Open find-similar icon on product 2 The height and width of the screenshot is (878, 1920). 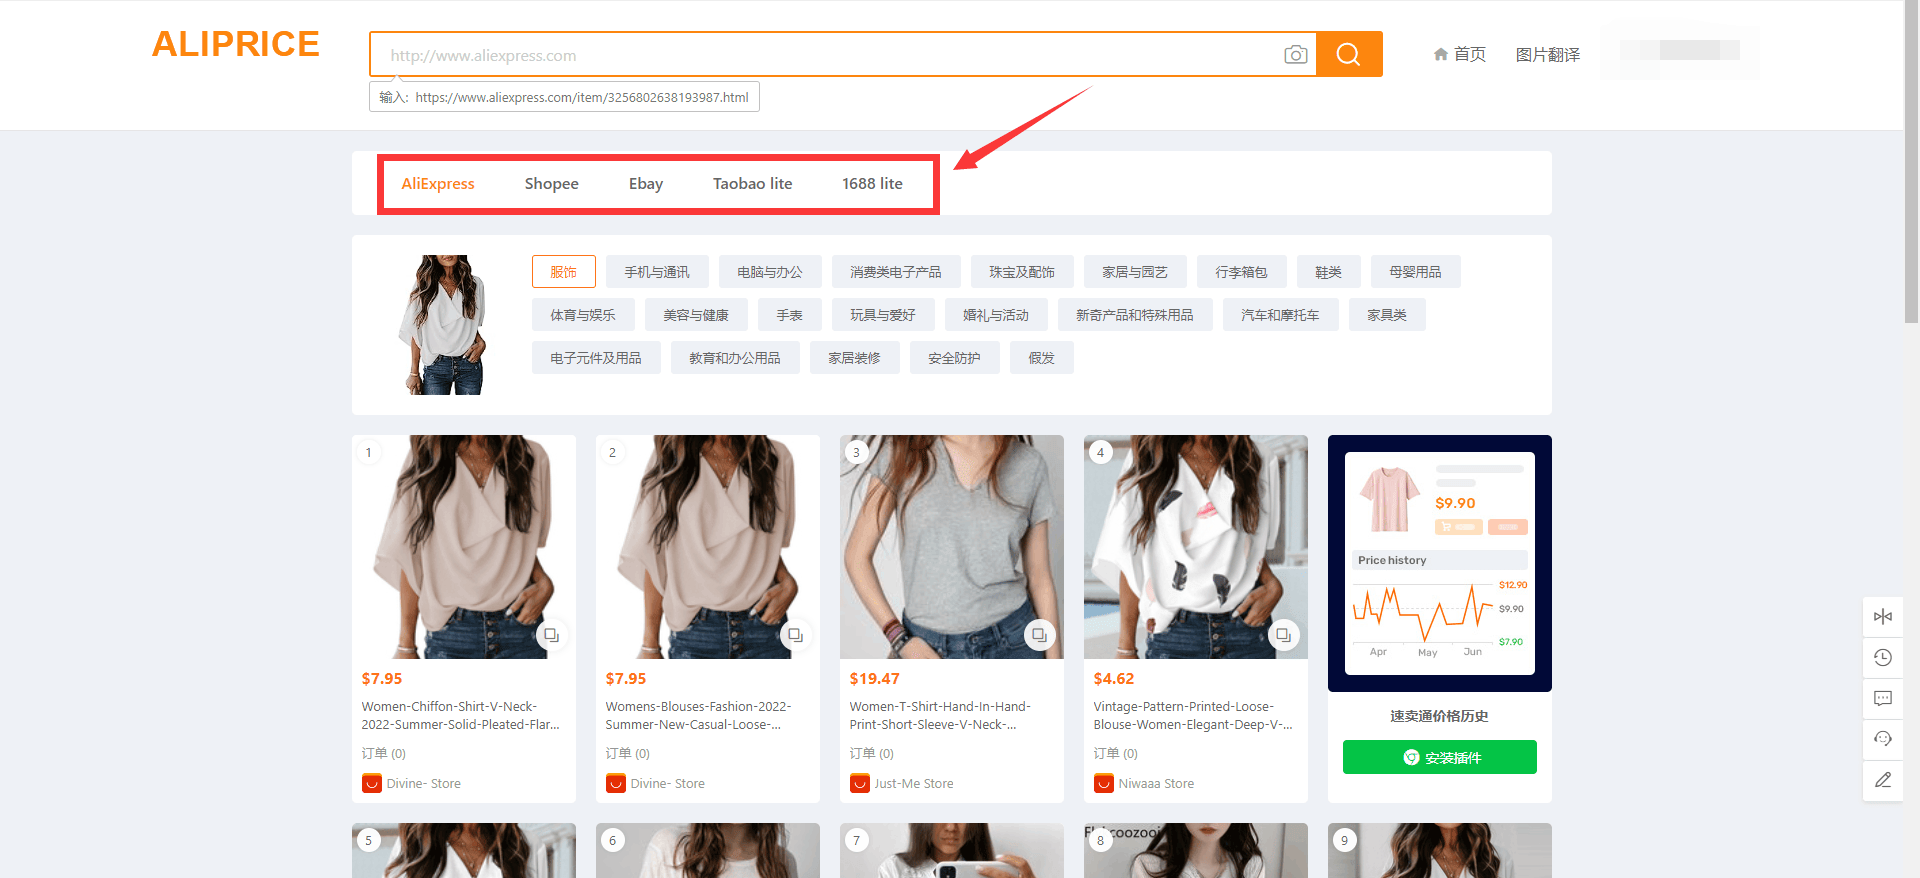click(x=795, y=635)
